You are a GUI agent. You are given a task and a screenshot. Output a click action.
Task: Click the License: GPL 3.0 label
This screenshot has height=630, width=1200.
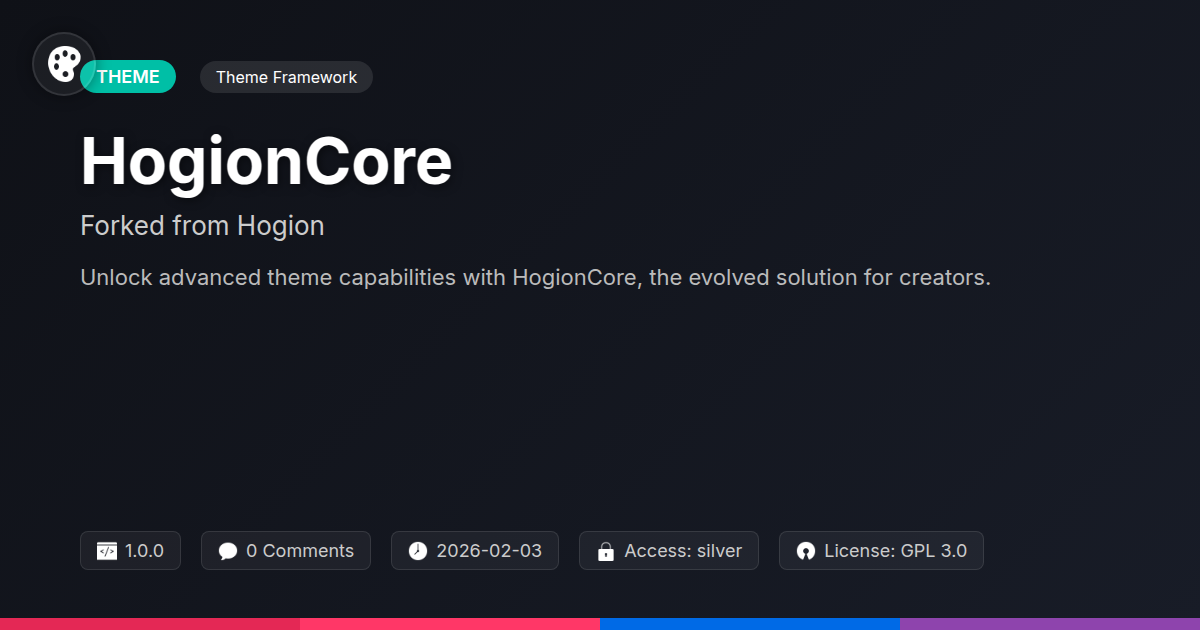(x=895, y=551)
